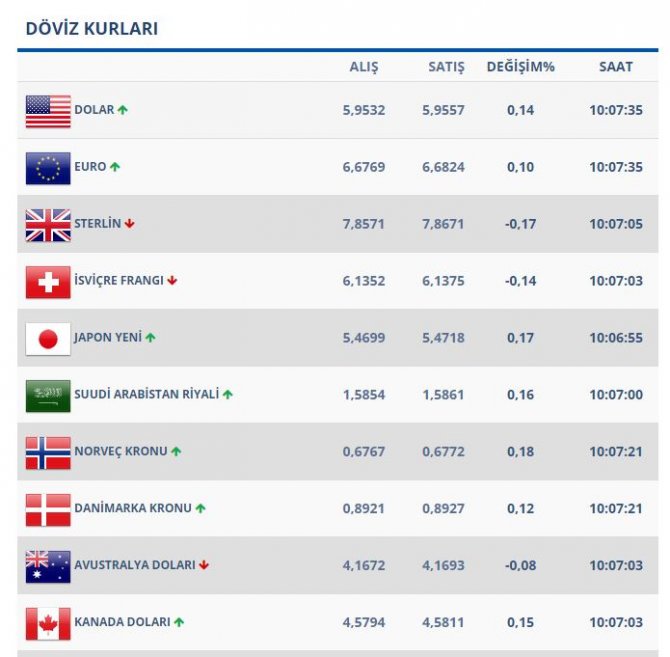Screen dimensions: 670x657
Task: Click the Canadian flag icon
Action: pyautogui.click(x=48, y=624)
